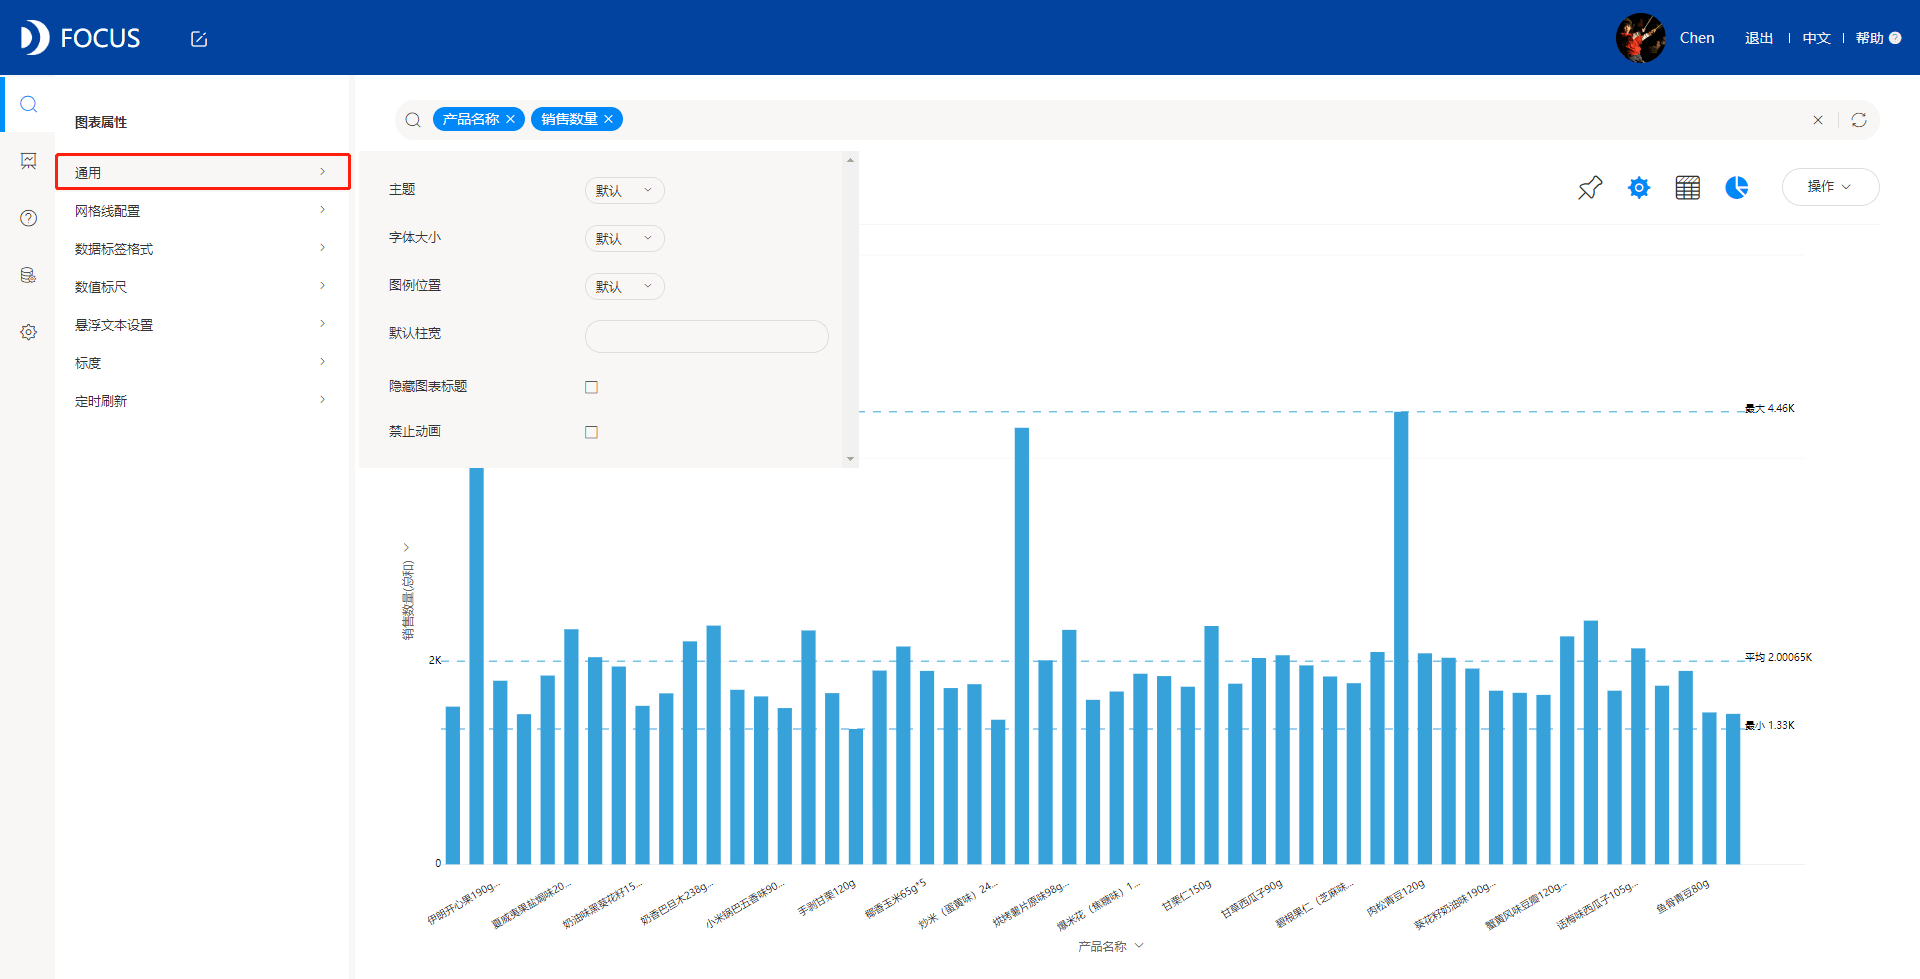Click the edit note icon beside FOCUS logo
The height and width of the screenshot is (979, 1920).
[199, 39]
